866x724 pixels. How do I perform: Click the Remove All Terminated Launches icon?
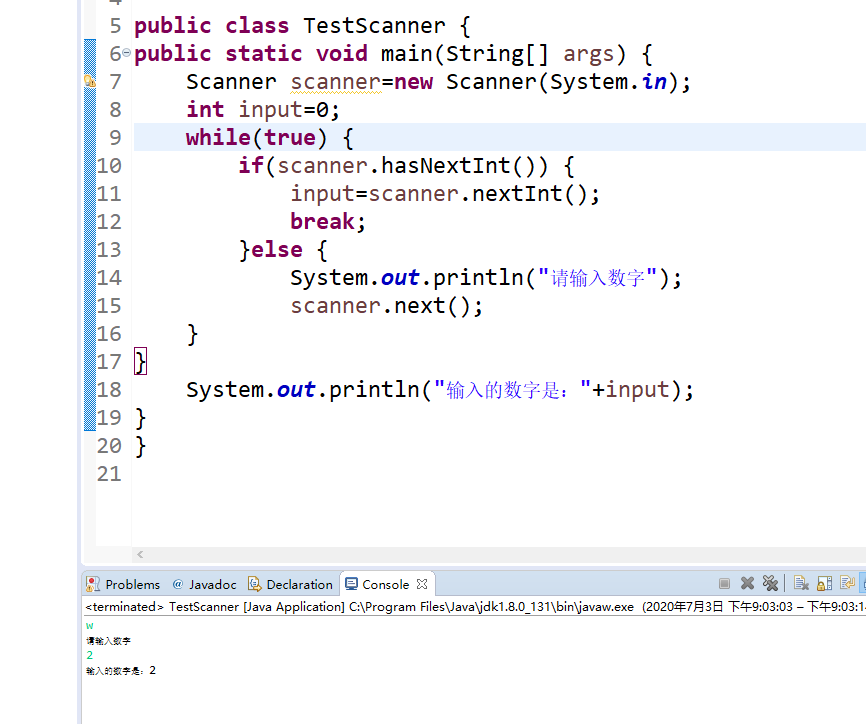[x=770, y=584]
